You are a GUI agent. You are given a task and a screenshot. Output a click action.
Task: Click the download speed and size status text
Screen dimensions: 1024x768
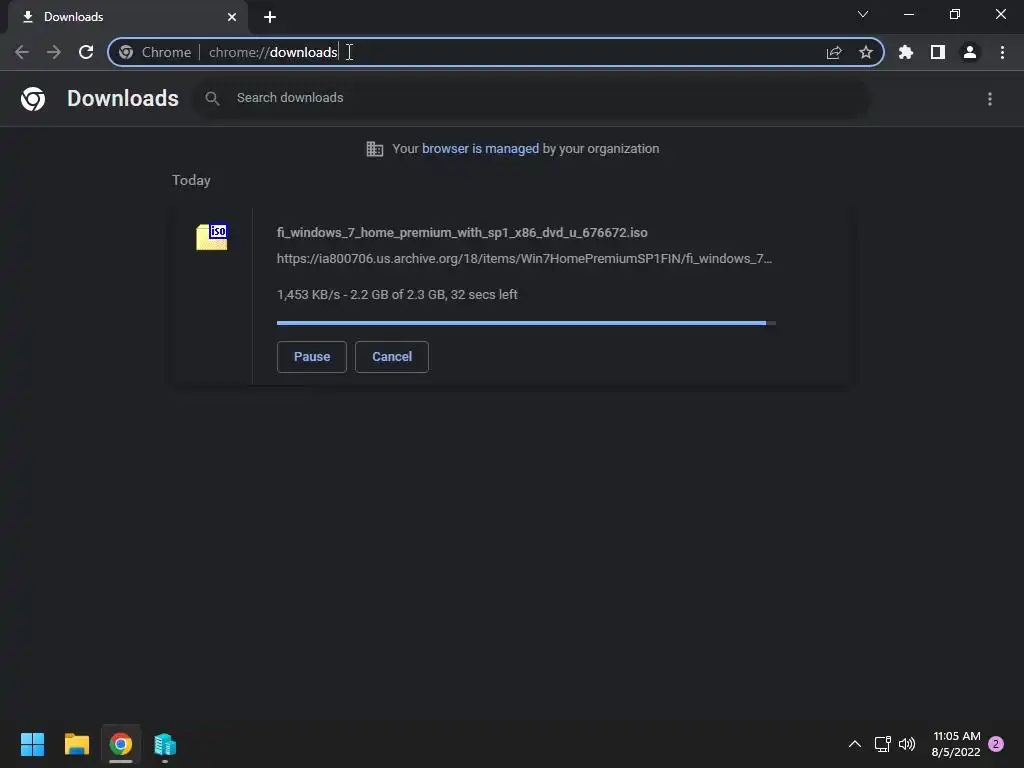click(397, 295)
